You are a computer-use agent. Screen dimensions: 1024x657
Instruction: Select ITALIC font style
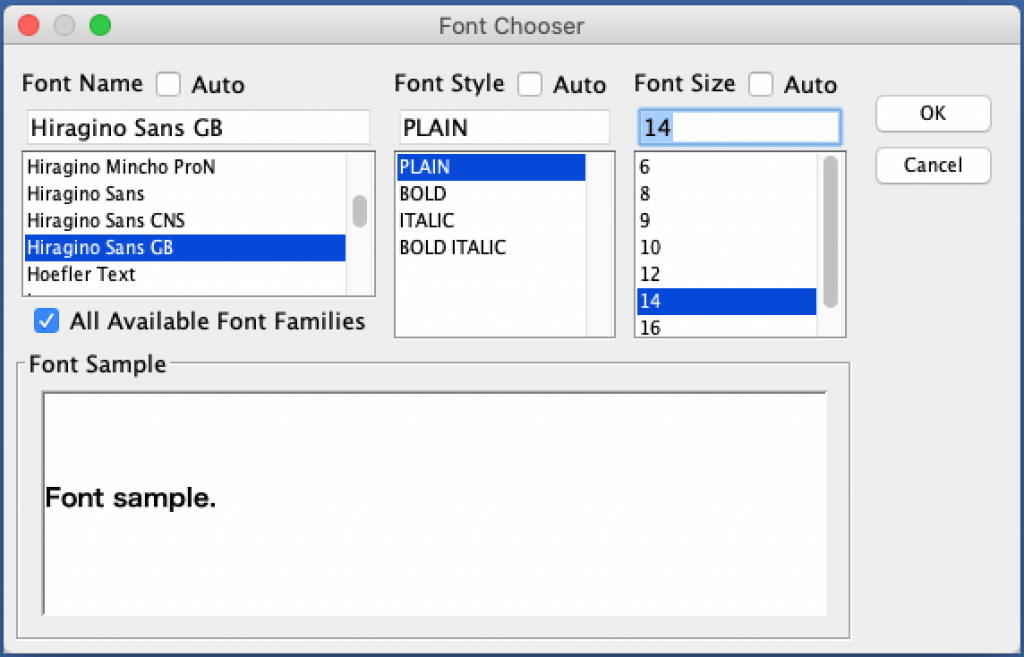tap(427, 220)
